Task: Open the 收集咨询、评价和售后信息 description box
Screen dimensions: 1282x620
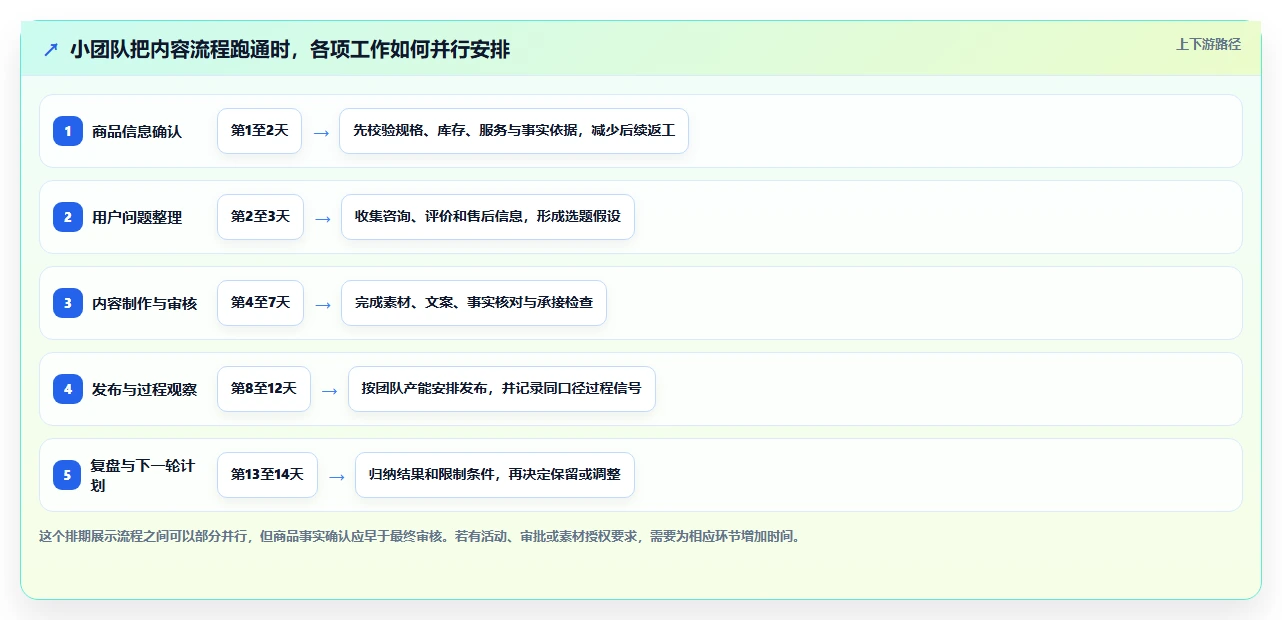Action: pyautogui.click(x=488, y=217)
